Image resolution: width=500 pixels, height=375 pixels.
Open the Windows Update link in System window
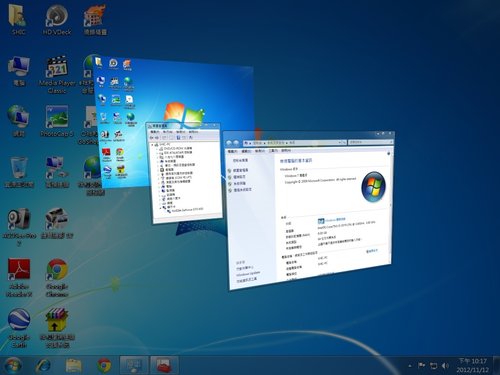[x=248, y=274]
